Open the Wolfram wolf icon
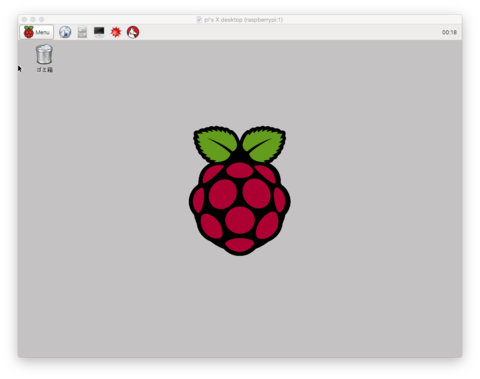 coord(133,32)
